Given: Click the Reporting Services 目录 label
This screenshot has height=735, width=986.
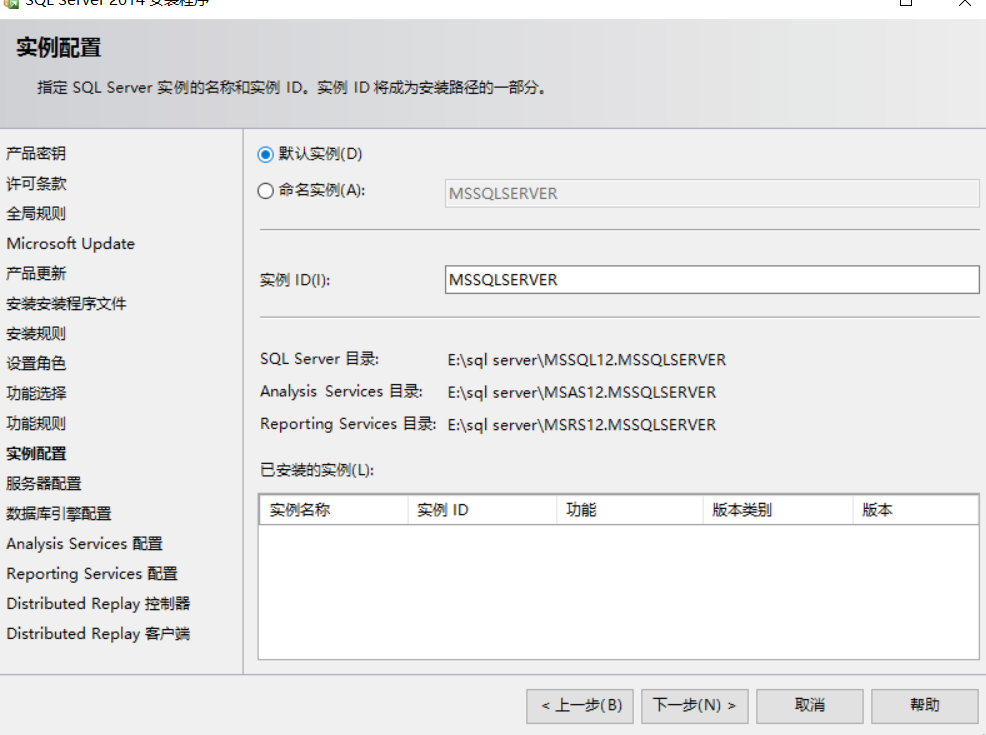Looking at the screenshot, I should coord(348,424).
